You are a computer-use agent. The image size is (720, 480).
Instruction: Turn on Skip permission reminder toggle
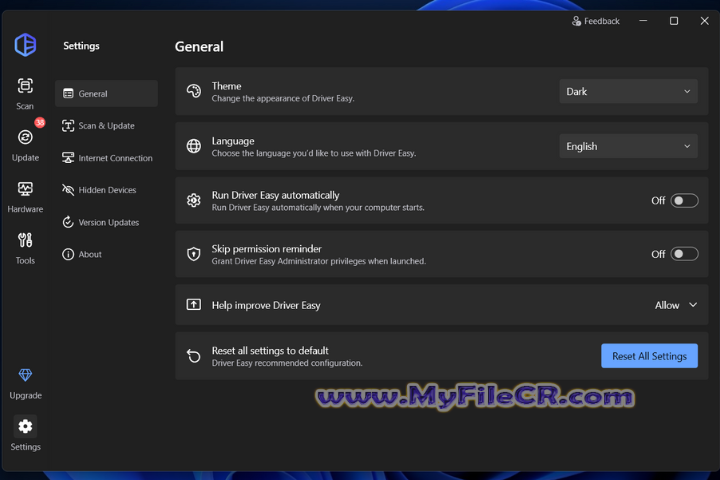point(684,254)
